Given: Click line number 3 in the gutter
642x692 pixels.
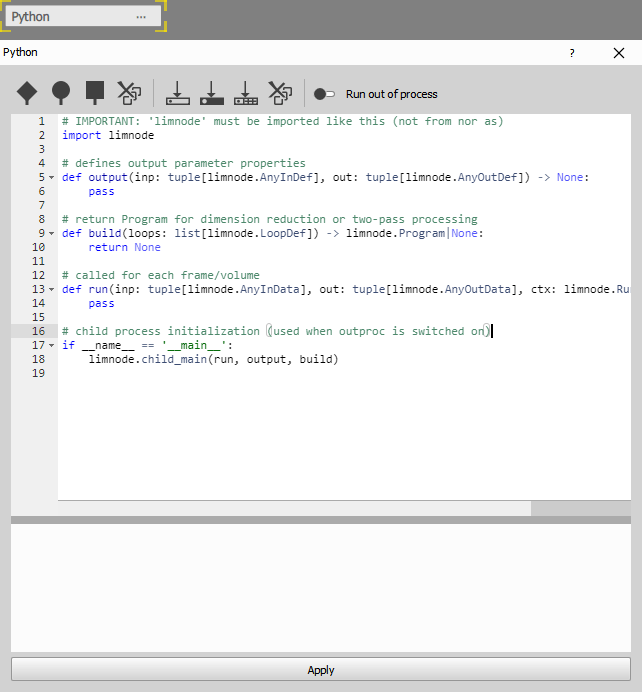Looking at the screenshot, I should click(41, 150).
